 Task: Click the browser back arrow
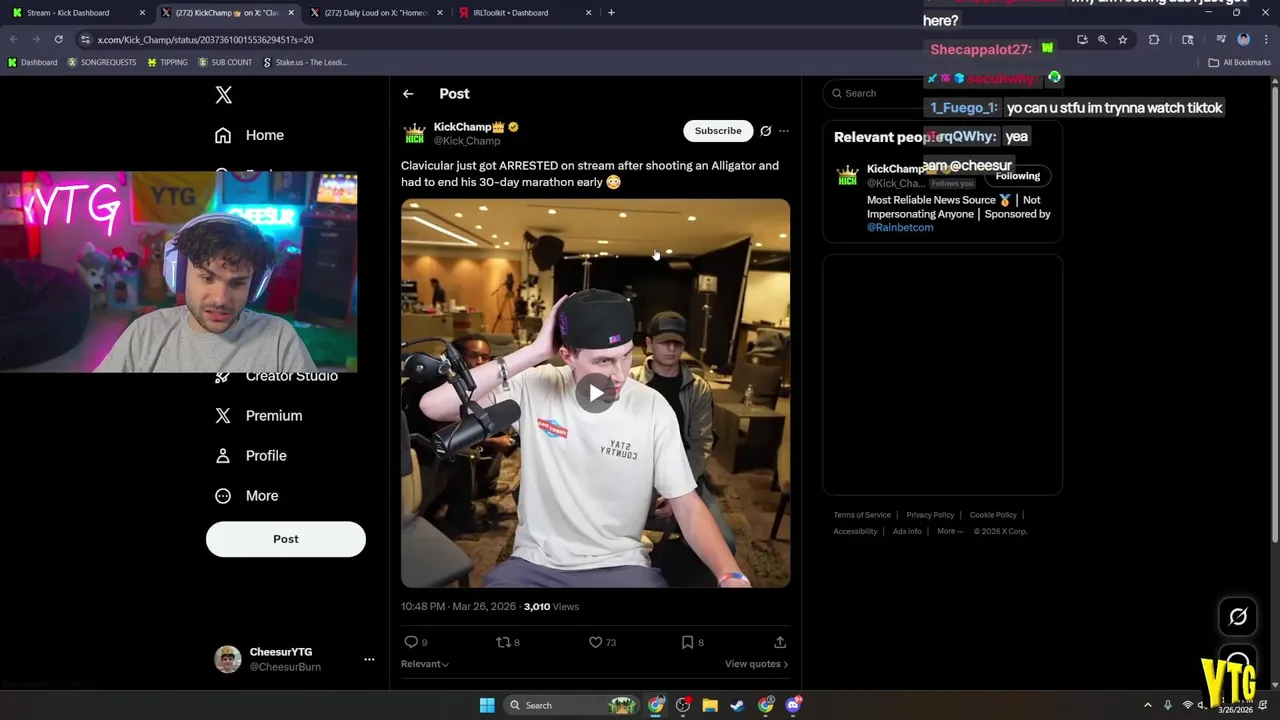(14, 40)
